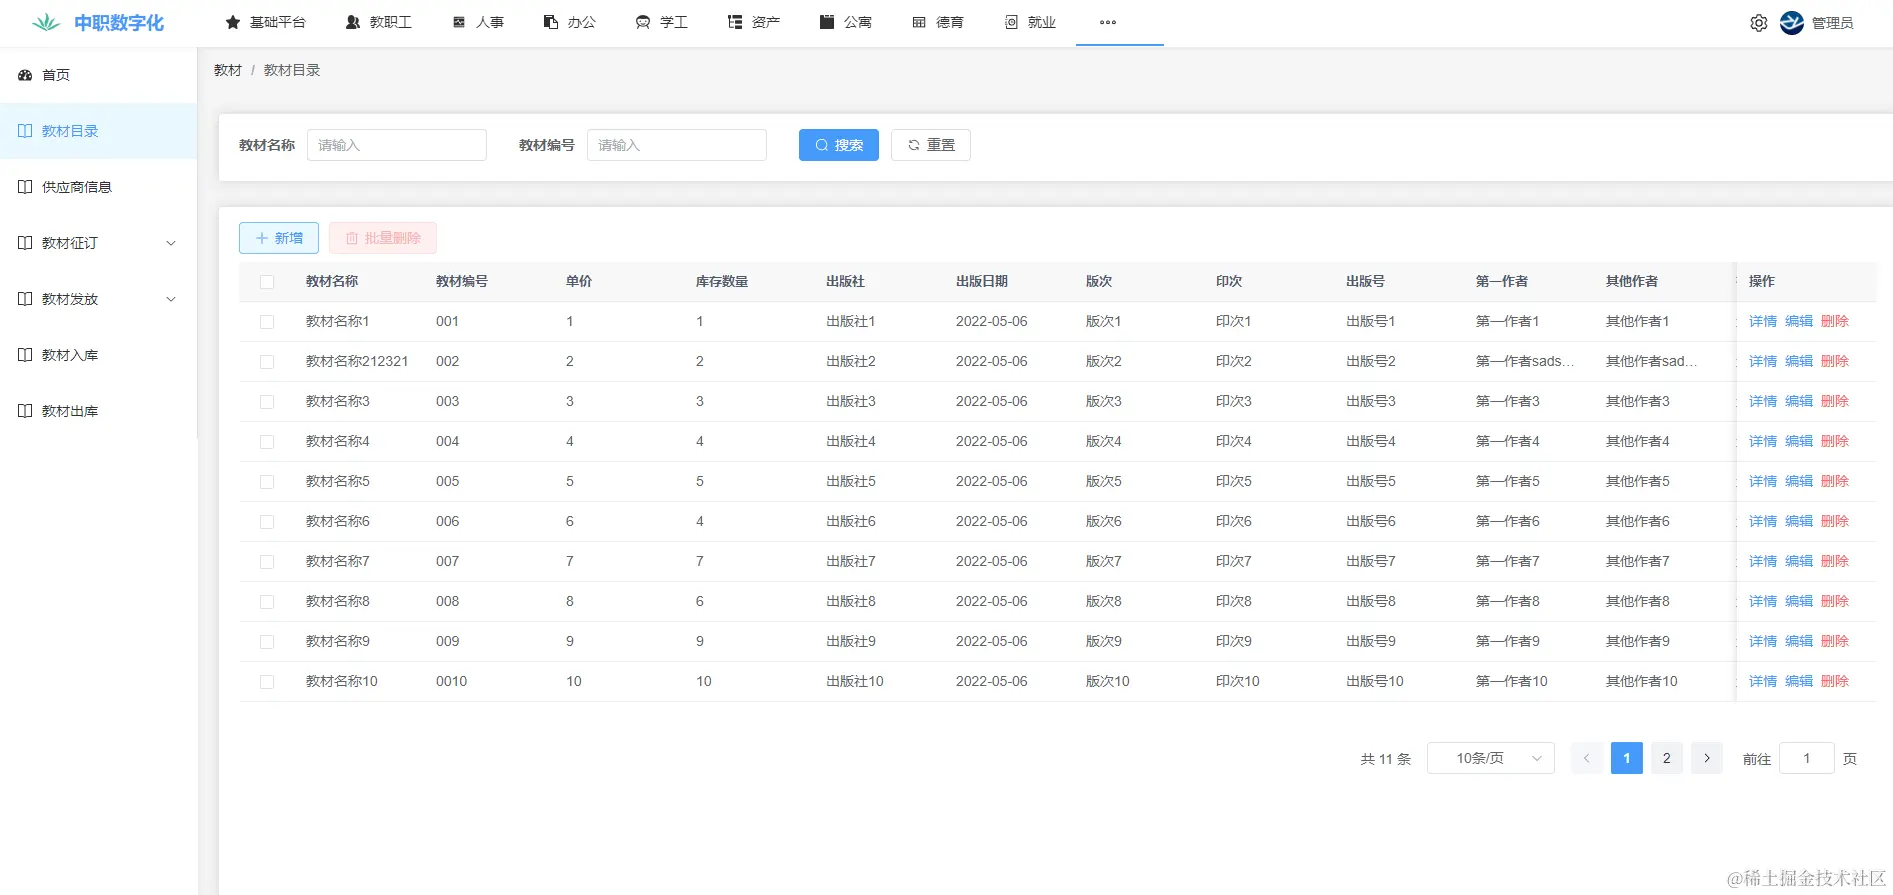Screen dimensions: 1893x895
Task: Click 教材 in the breadcrumb
Action: tap(228, 70)
